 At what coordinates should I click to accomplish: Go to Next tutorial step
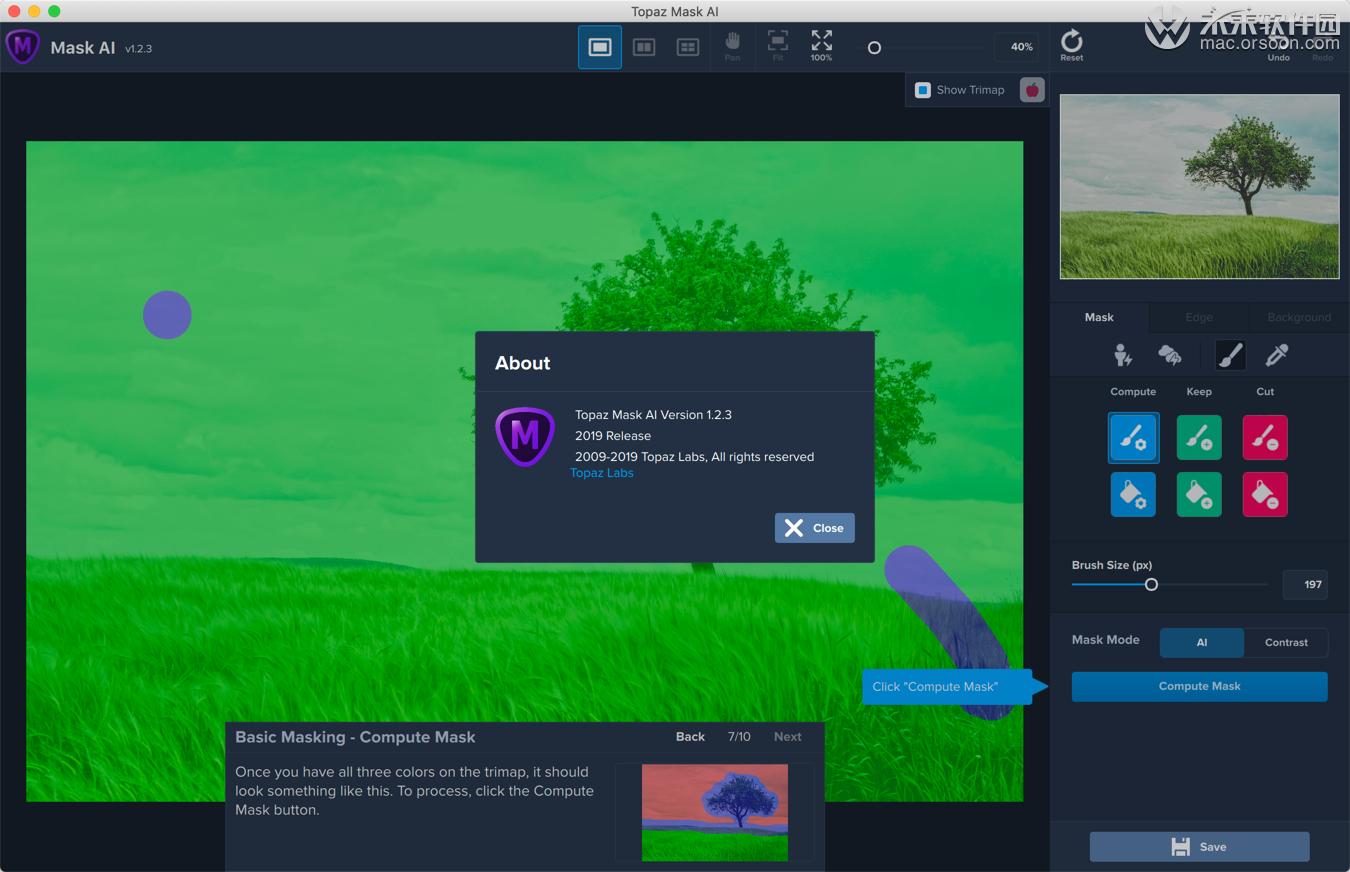787,736
